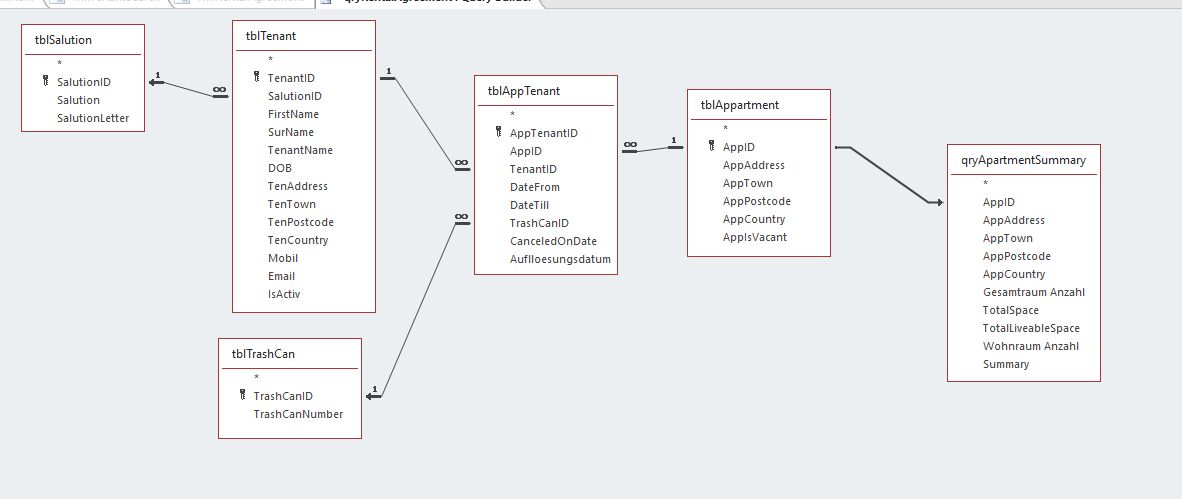Screen dimensions: 1182x499
Task: Select the CanceledOnDate field
Action: point(553,241)
